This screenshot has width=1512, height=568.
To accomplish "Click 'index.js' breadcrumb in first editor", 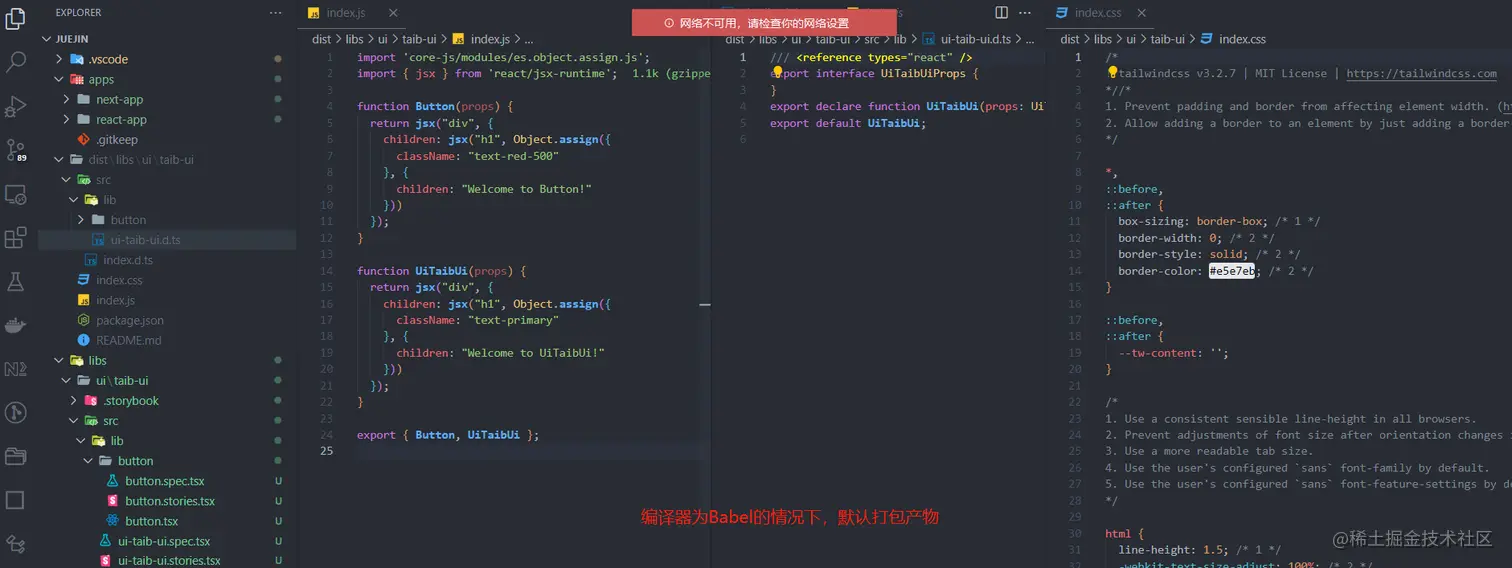I will click(491, 39).
